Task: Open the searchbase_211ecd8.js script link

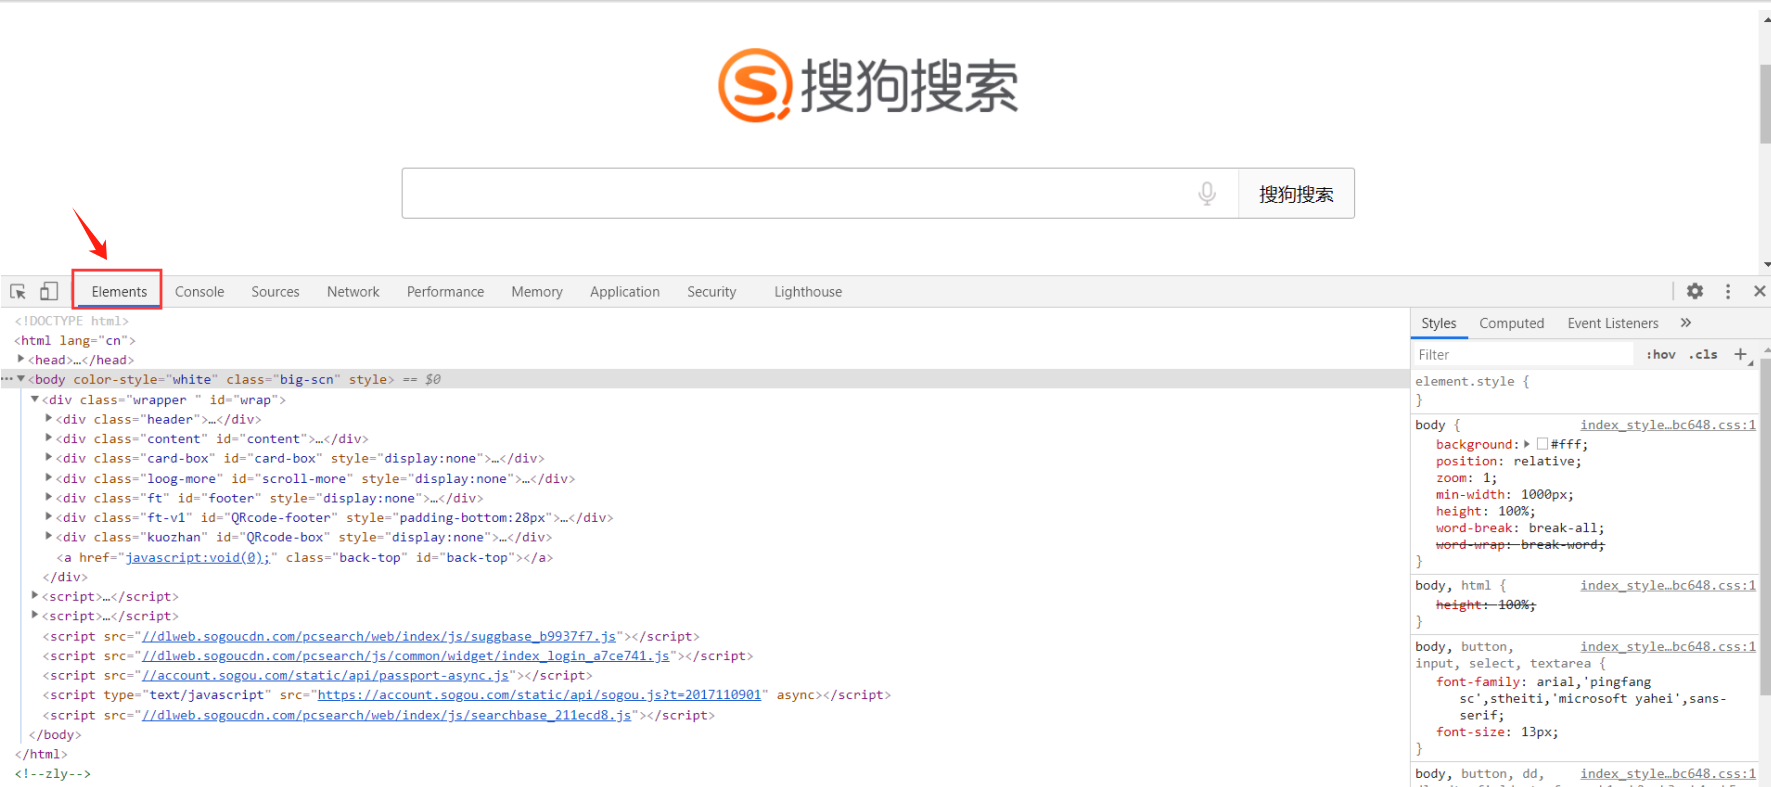Action: tap(387, 715)
